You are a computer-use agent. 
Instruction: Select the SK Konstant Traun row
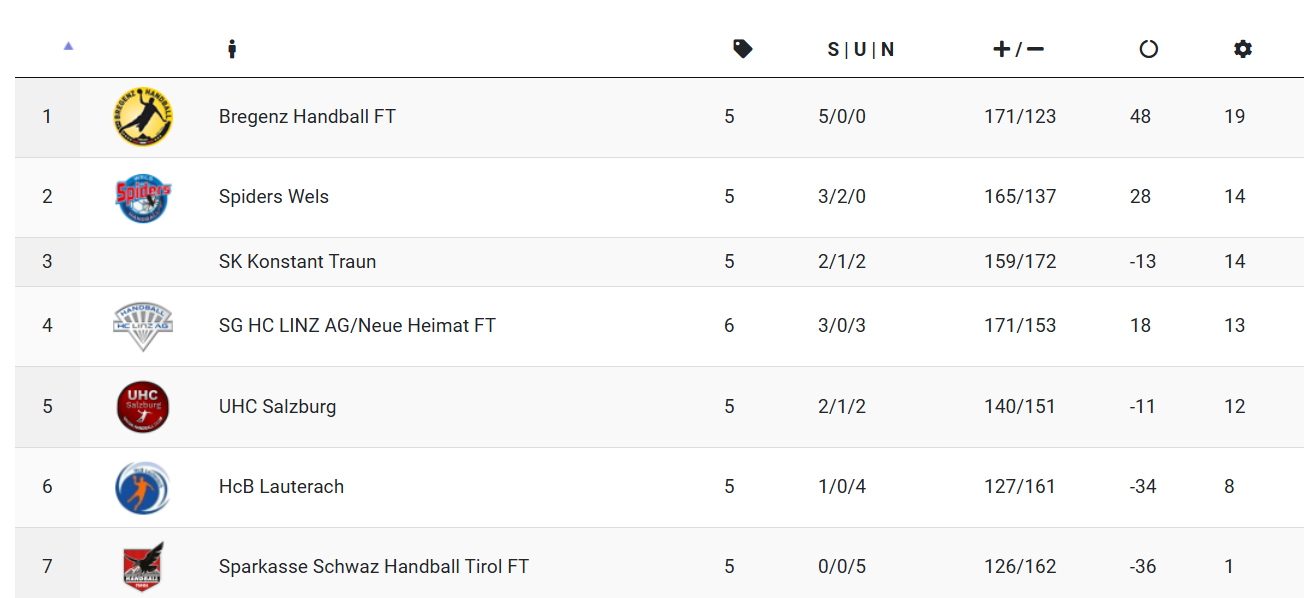[659, 262]
